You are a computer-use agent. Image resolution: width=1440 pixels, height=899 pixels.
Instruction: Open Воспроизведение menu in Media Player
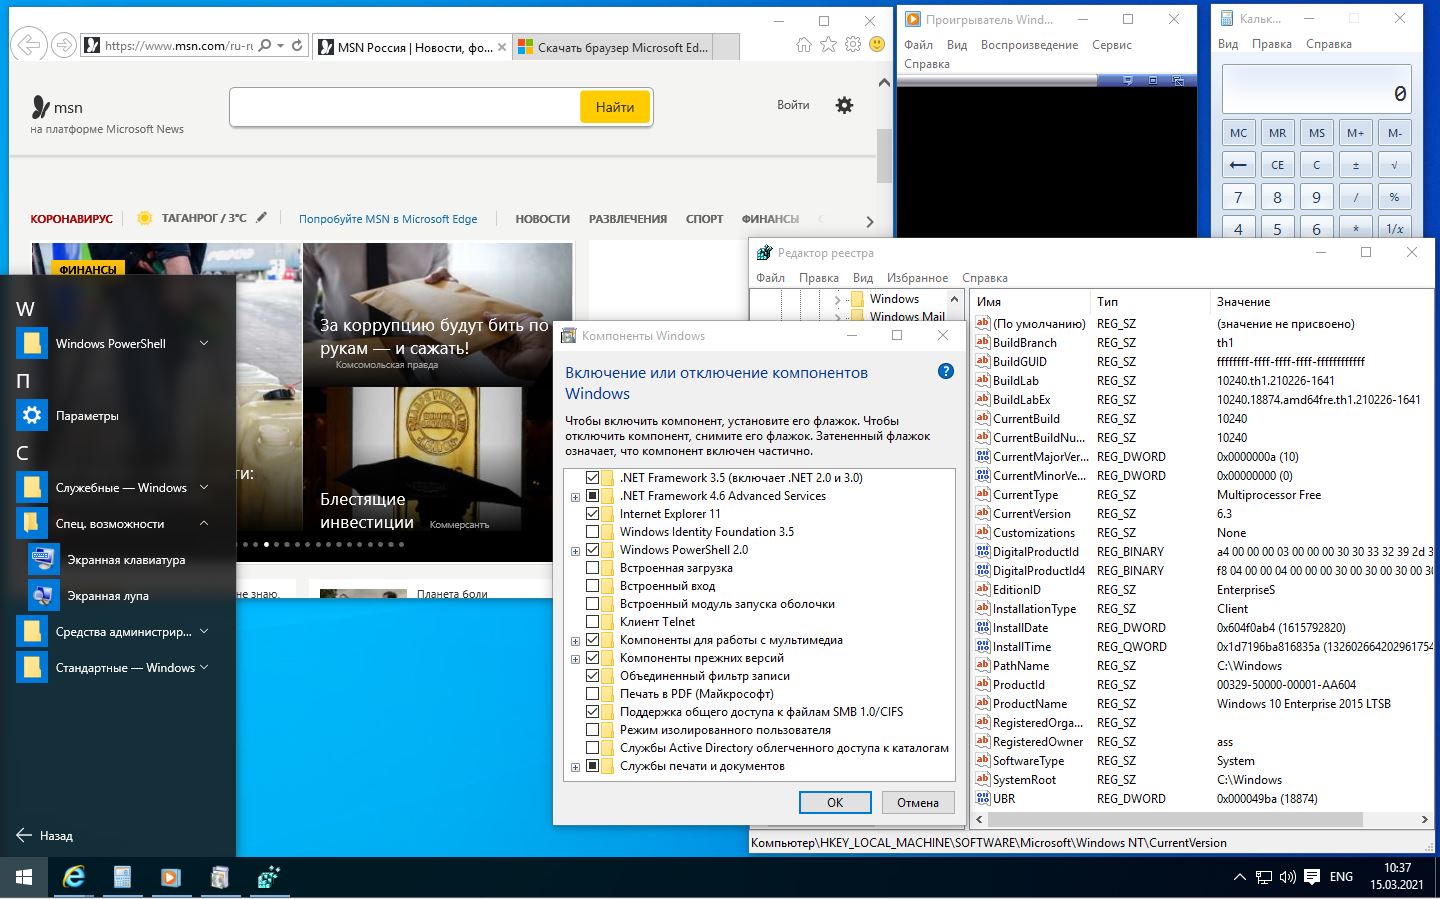click(1029, 45)
